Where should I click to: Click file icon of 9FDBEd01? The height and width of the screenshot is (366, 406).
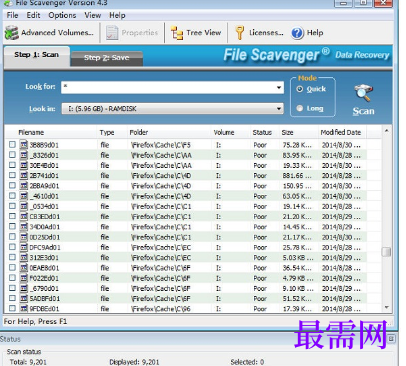[24, 309]
